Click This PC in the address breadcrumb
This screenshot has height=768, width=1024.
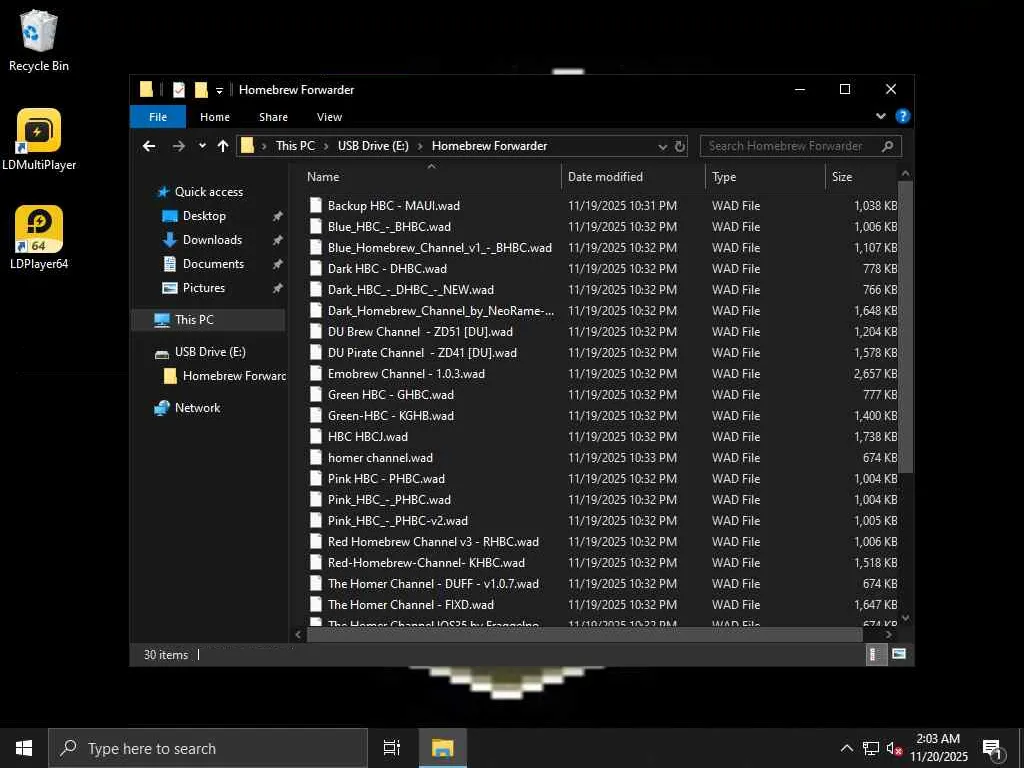tap(295, 146)
